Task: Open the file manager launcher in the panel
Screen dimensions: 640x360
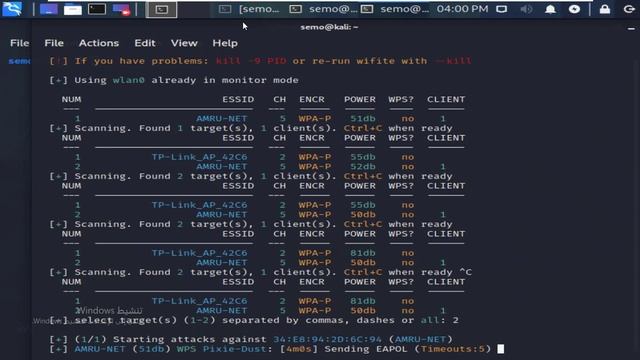Action: tap(73, 9)
